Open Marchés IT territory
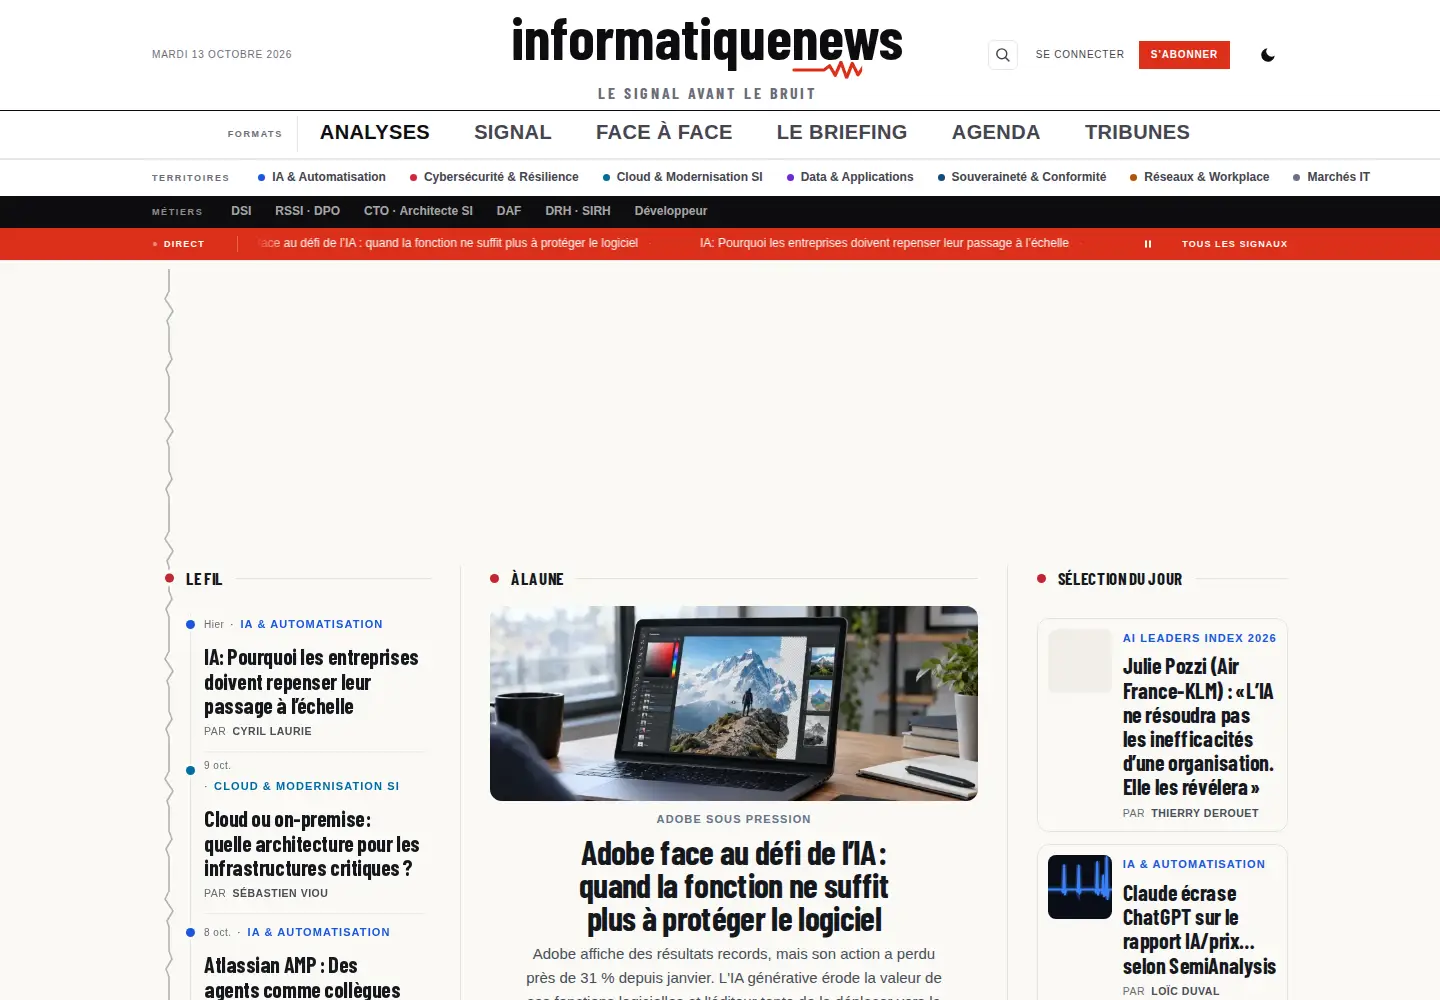 tap(1332, 177)
